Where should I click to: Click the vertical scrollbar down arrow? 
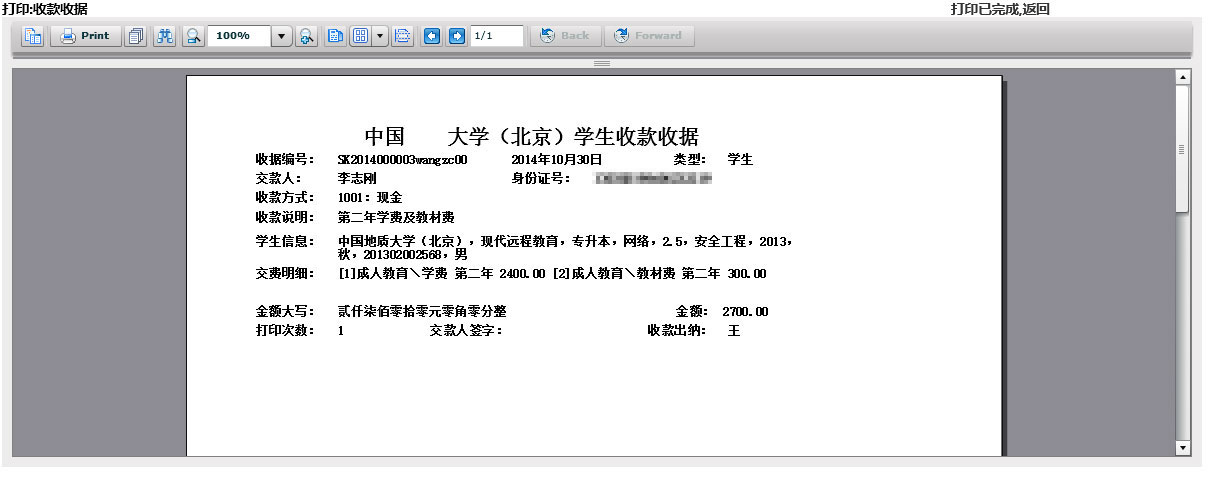(1183, 448)
